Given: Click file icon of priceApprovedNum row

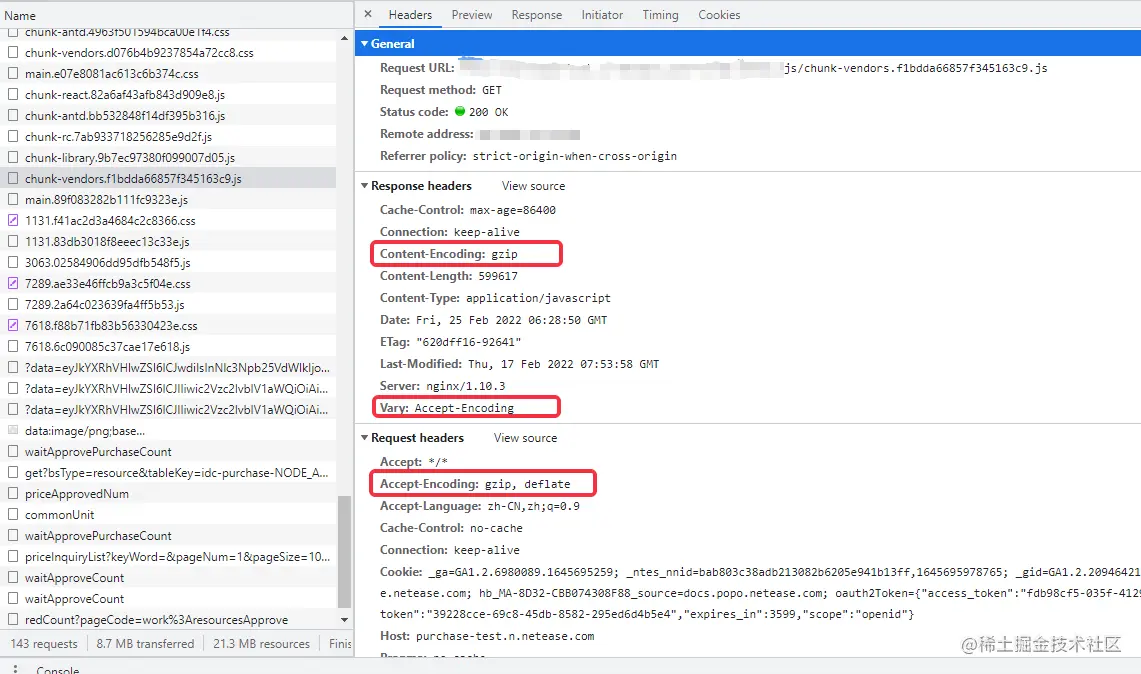Looking at the screenshot, I should point(13,493).
